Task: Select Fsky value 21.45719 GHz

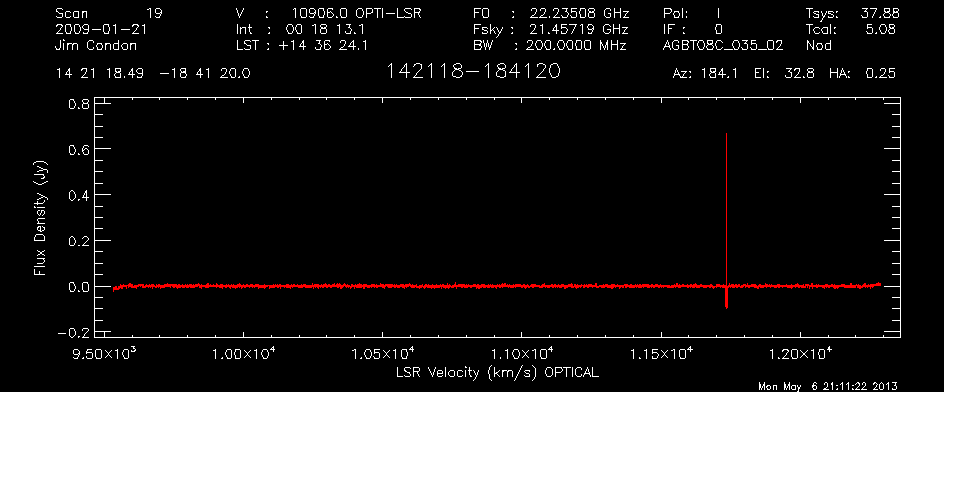Action: point(579,29)
